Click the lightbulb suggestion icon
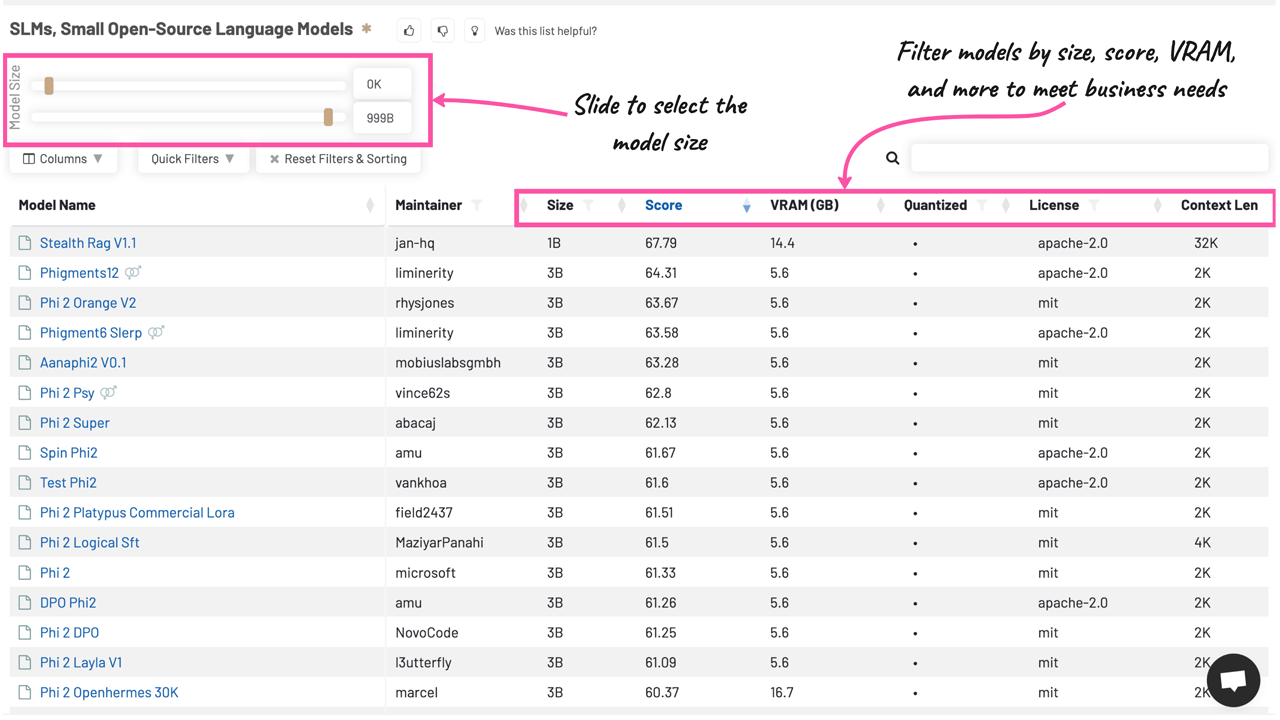Image resolution: width=1280 pixels, height=720 pixels. pyautogui.click(x=474, y=30)
